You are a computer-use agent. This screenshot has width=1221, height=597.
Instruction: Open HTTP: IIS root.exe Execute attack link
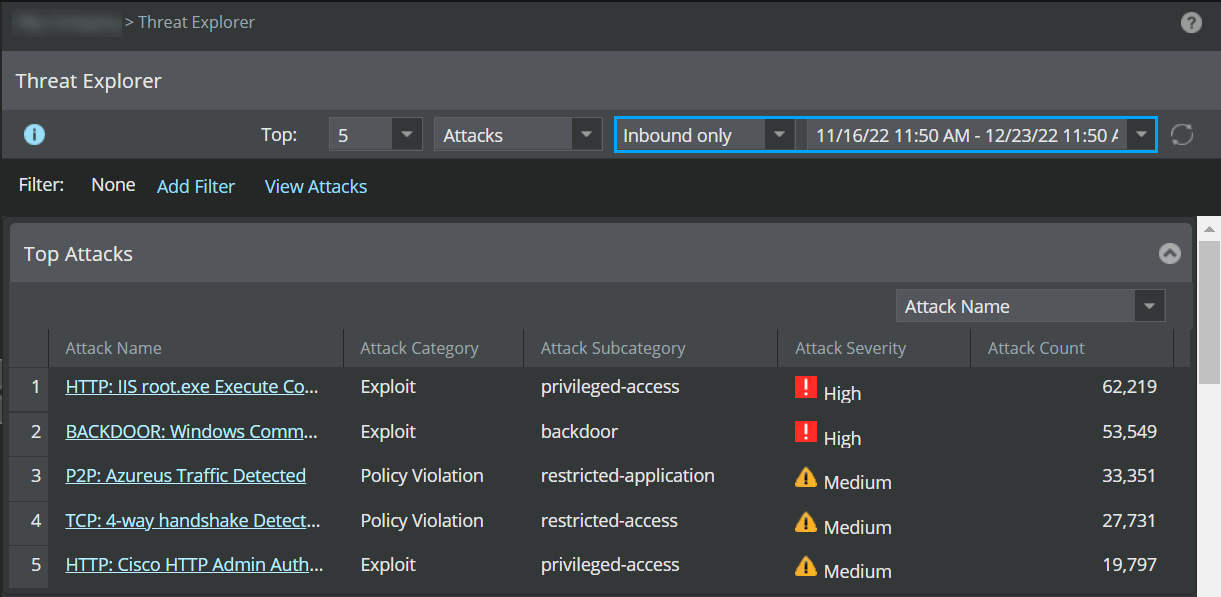(x=192, y=387)
